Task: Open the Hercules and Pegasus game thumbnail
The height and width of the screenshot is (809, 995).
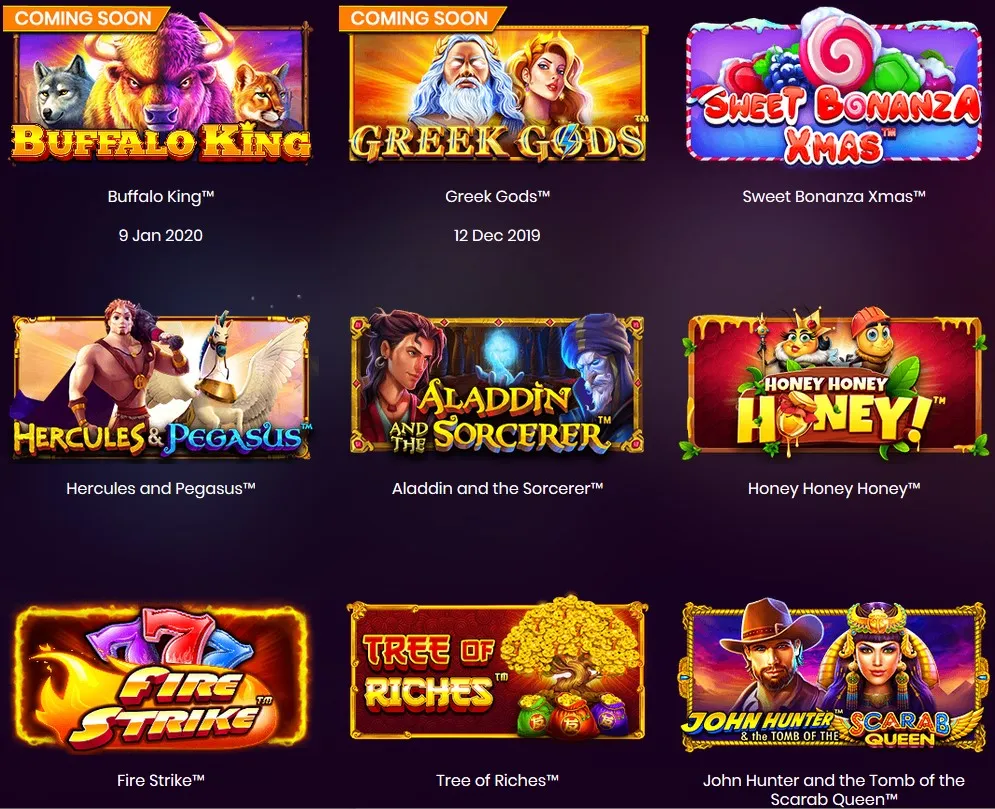Action: tap(161, 381)
